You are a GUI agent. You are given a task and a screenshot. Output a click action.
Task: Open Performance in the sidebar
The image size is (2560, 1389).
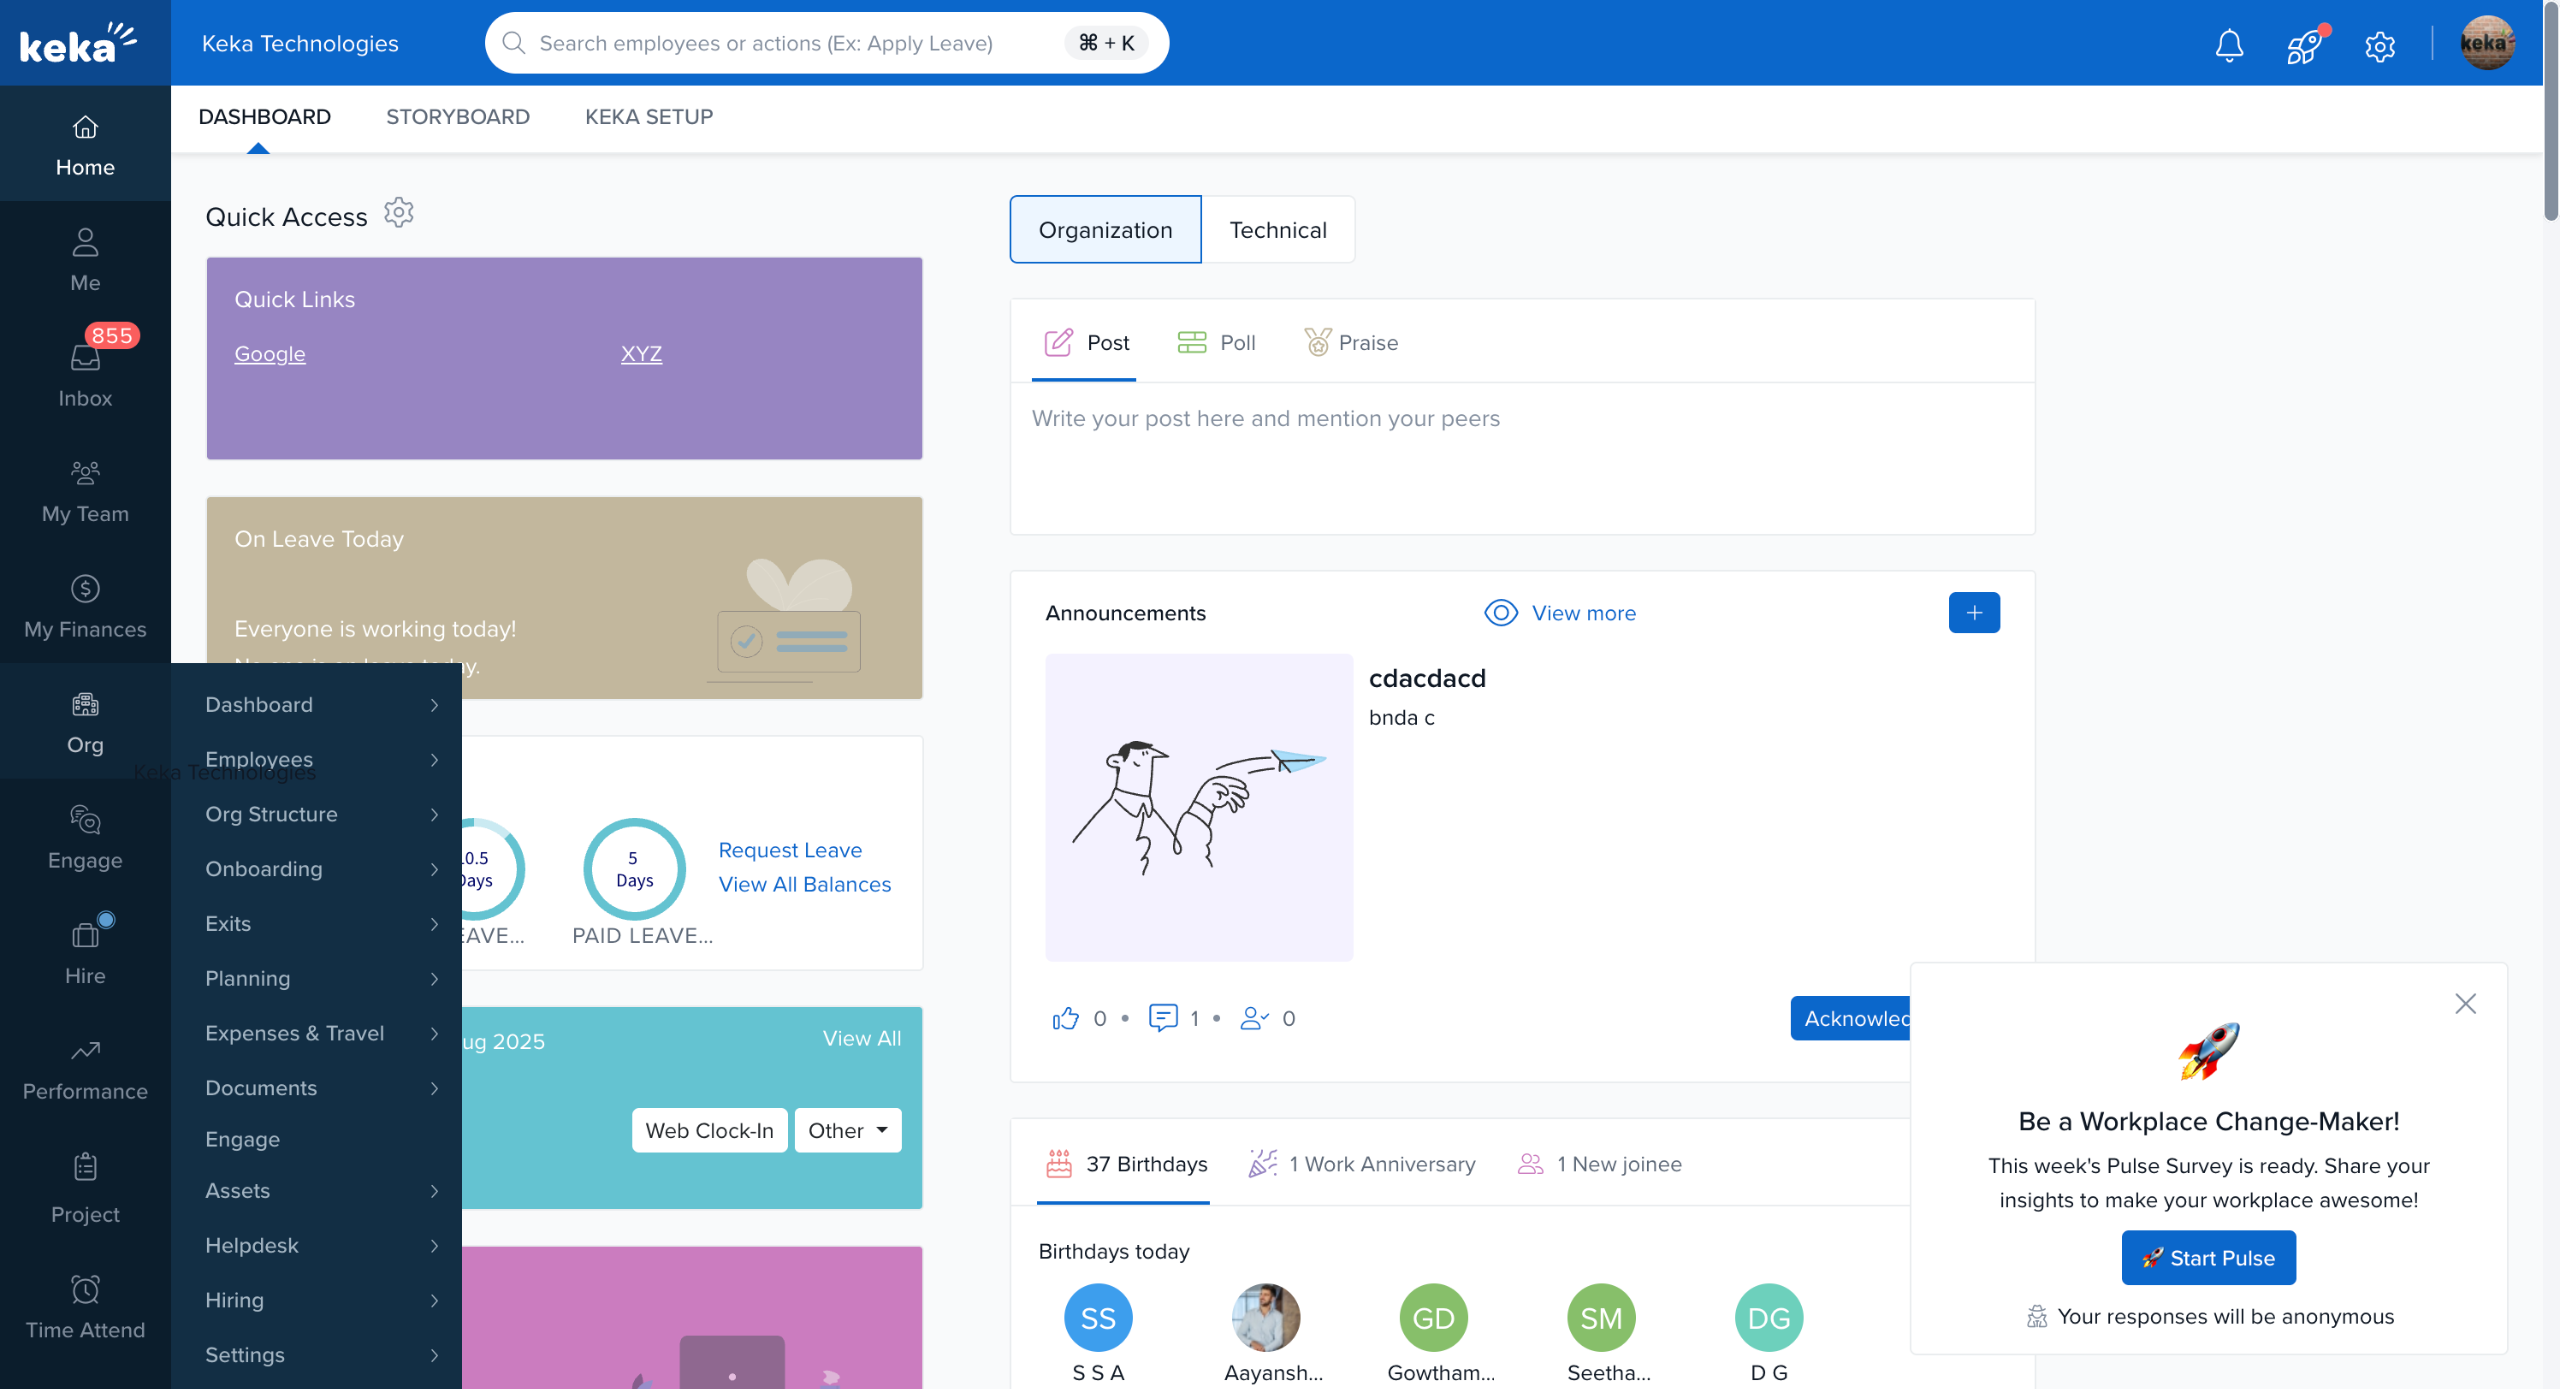pos(85,1068)
